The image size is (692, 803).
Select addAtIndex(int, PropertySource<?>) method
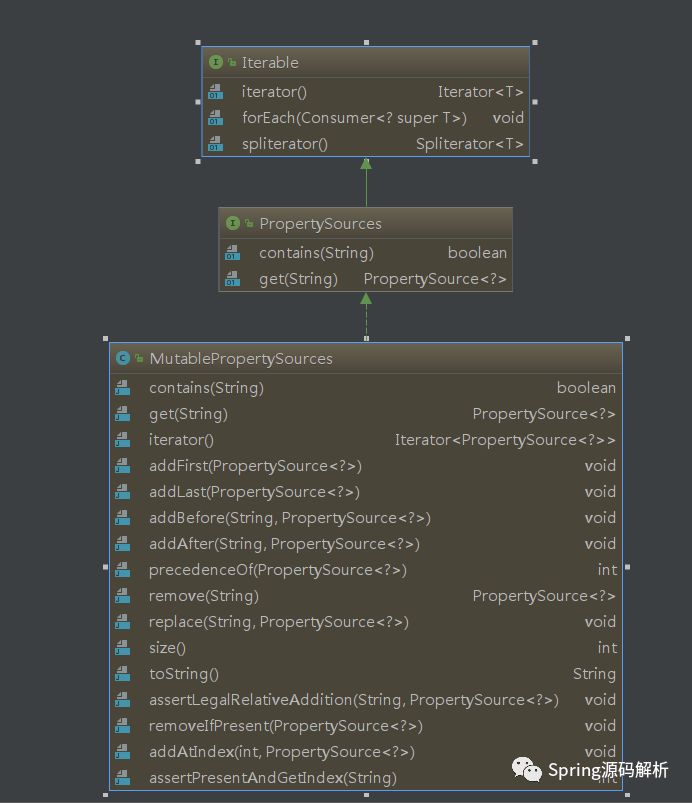coord(282,752)
